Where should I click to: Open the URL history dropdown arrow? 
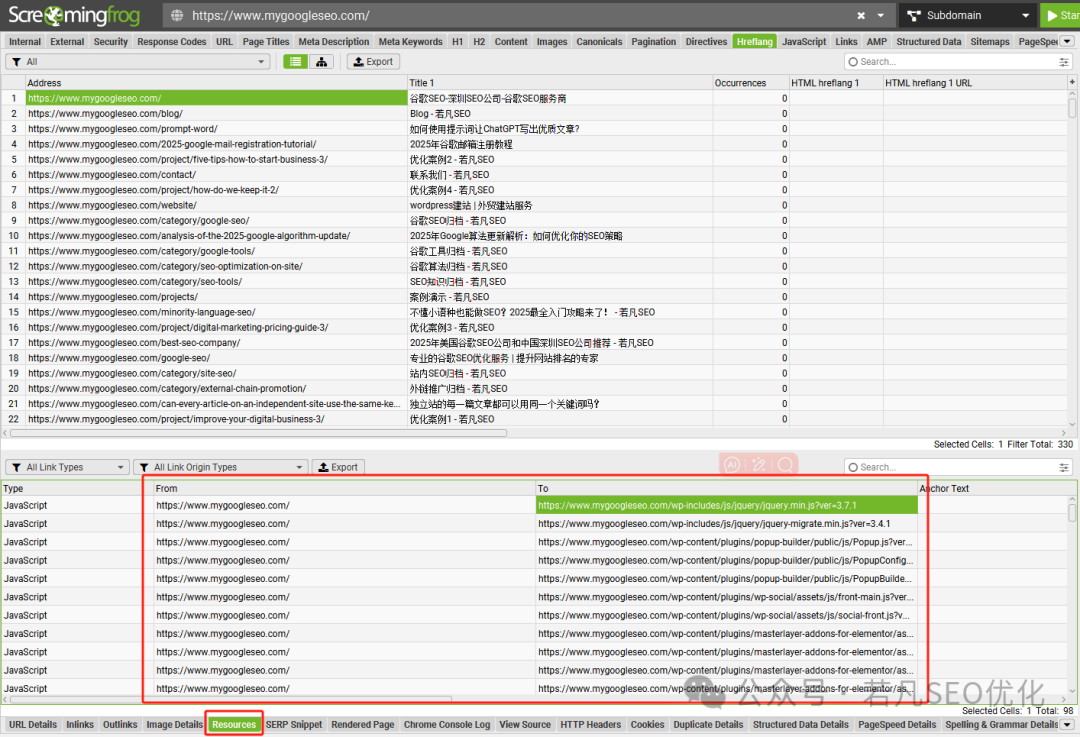(880, 15)
